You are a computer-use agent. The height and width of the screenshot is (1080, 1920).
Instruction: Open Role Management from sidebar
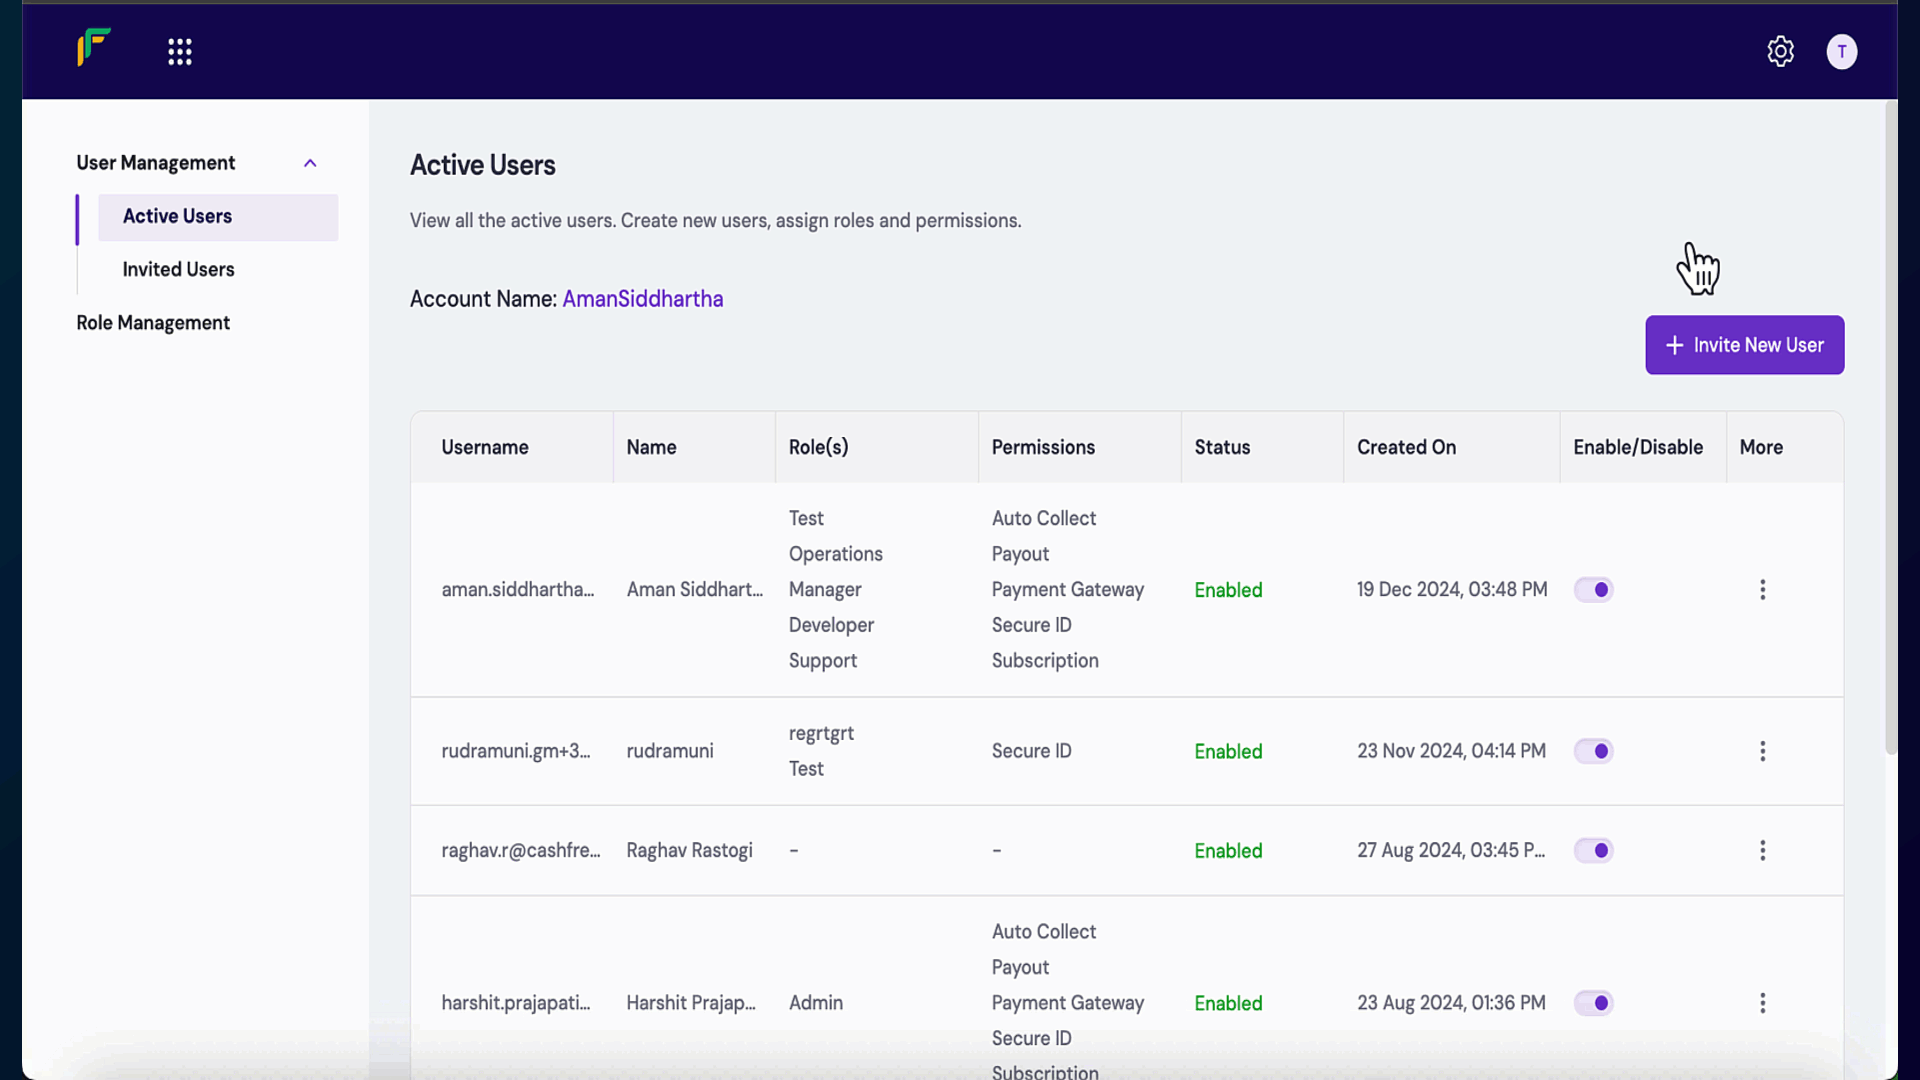[153, 323]
